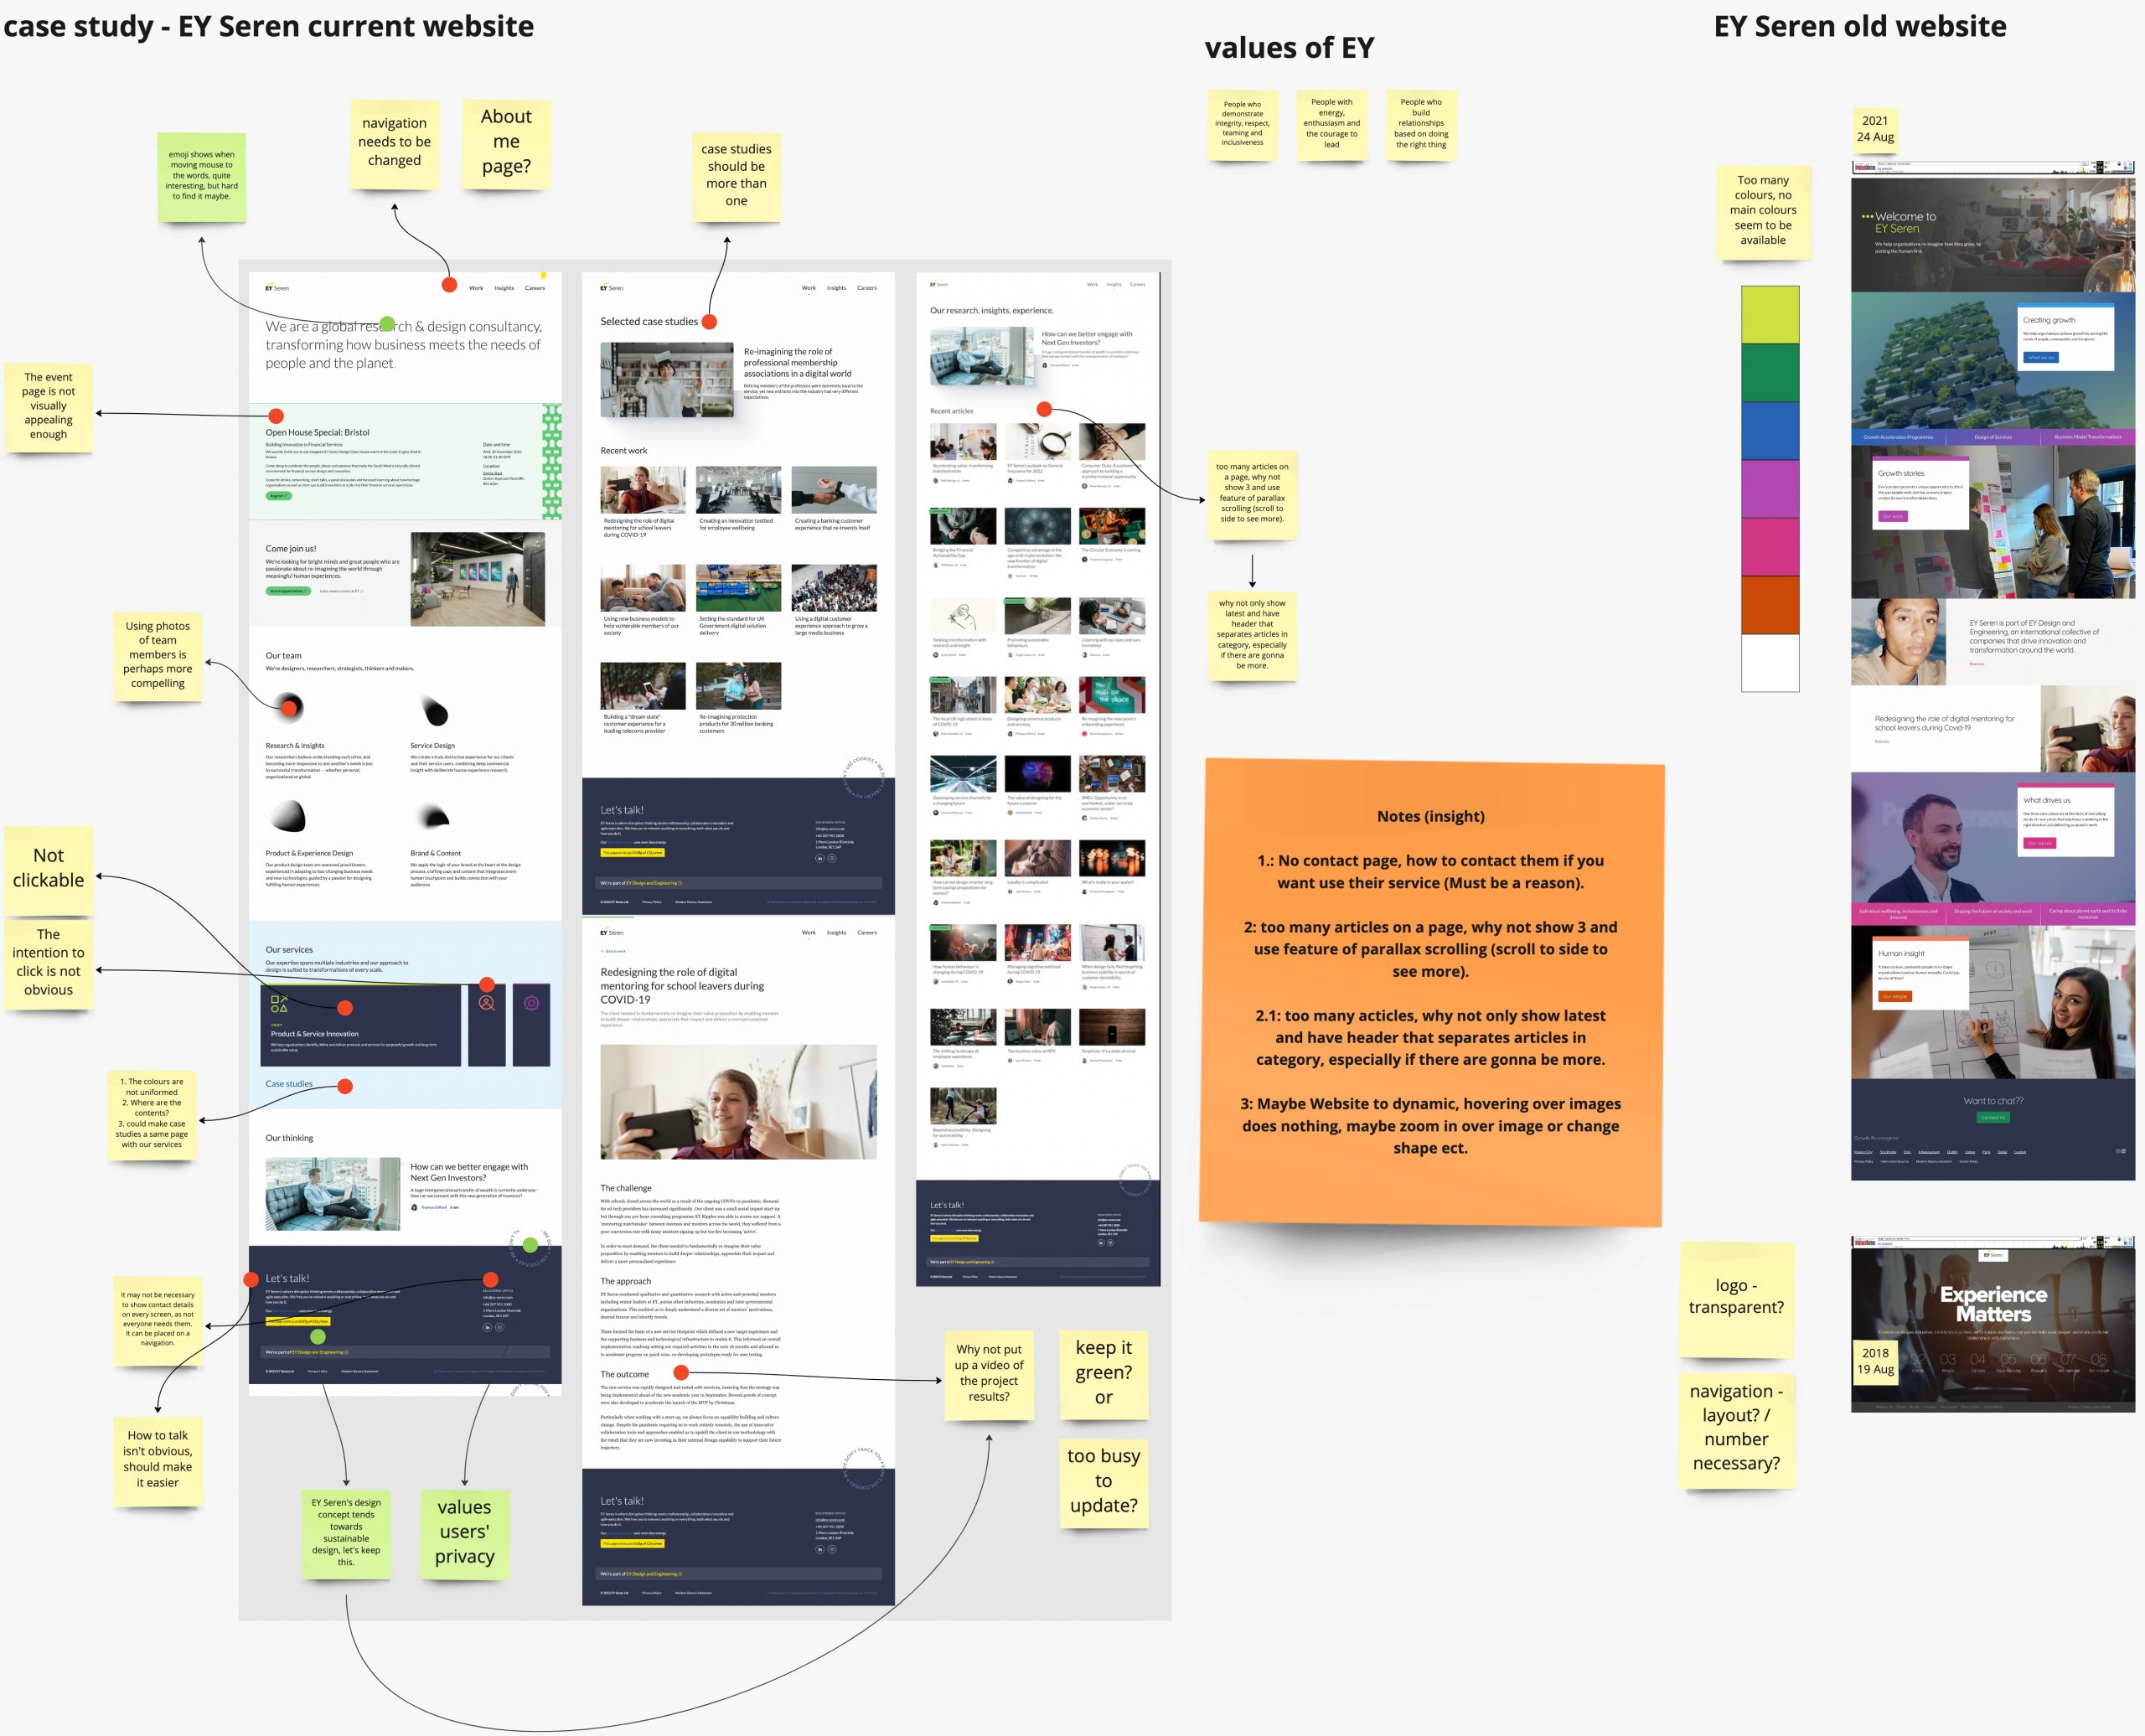Select the 'About me page?' sticky note

coord(506,143)
